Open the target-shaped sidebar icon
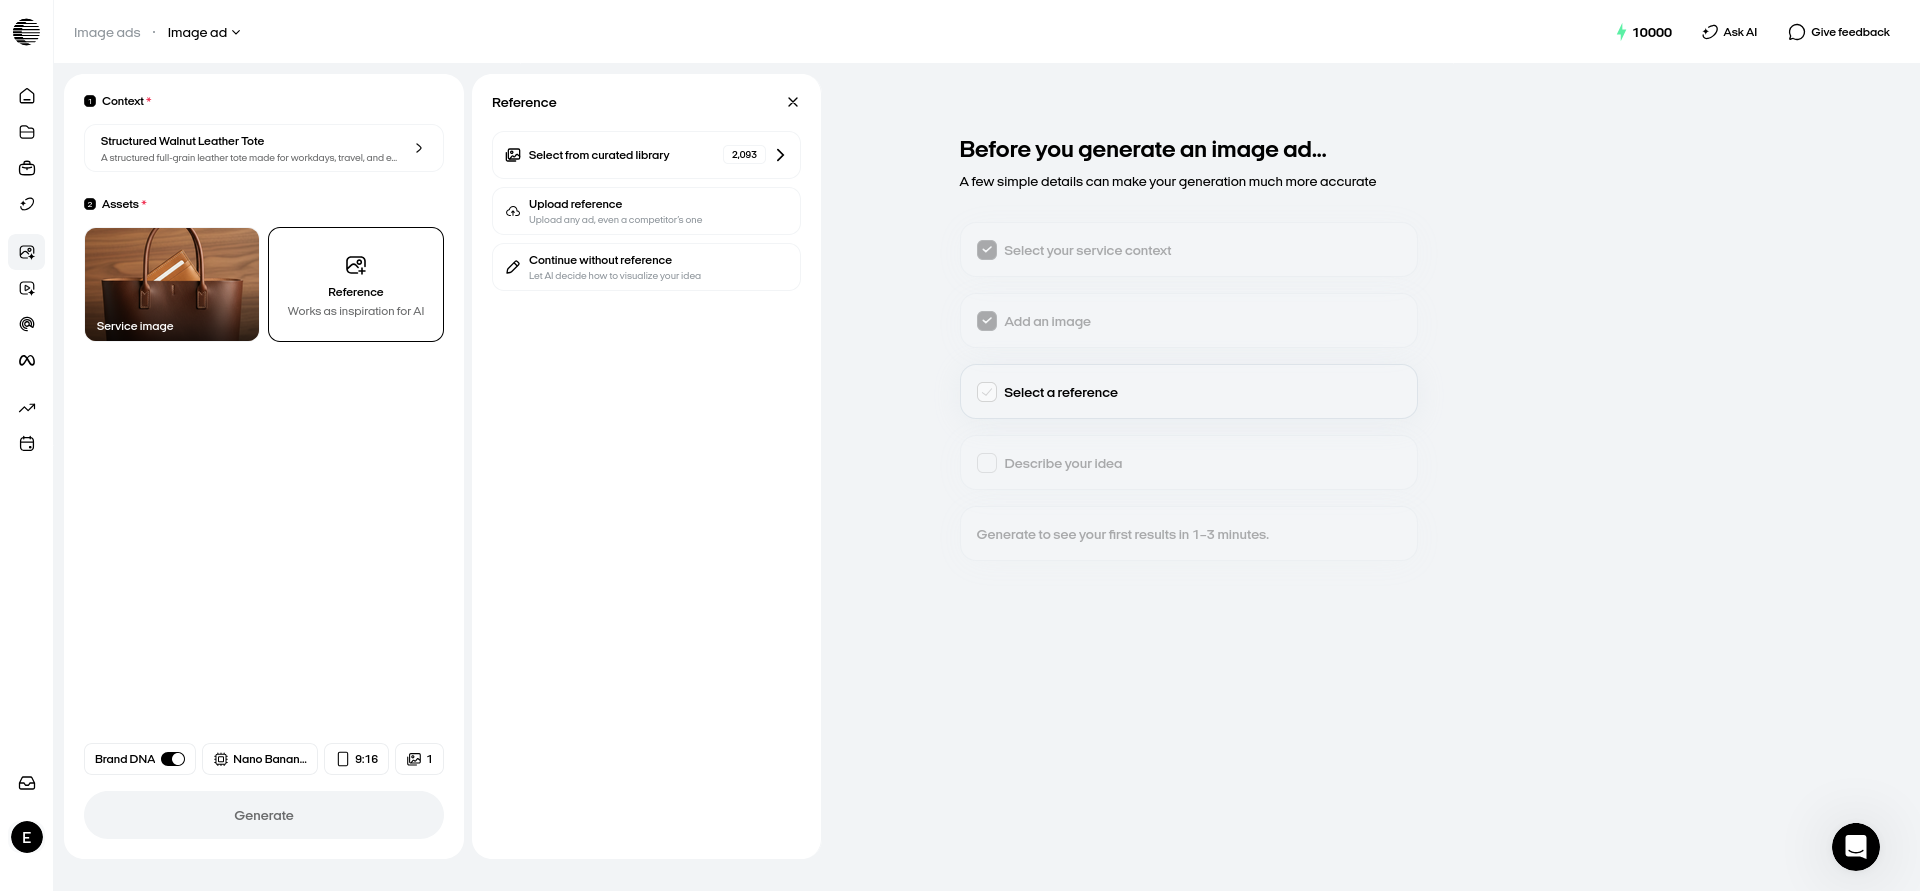The width and height of the screenshot is (1920, 891). tap(27, 324)
